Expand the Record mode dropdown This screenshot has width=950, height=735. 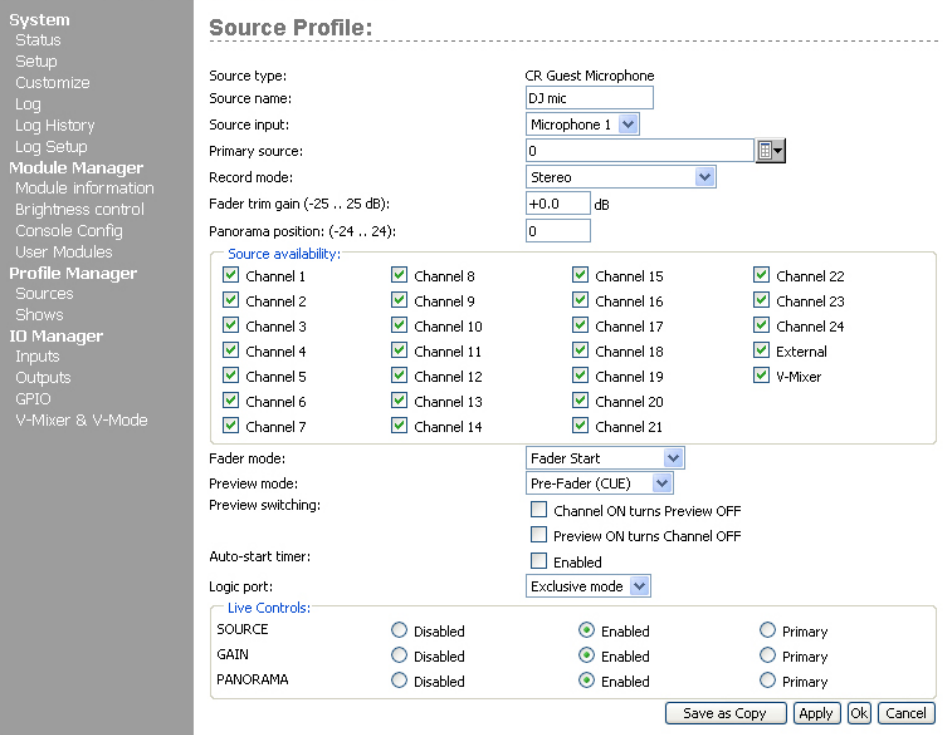[705, 176]
